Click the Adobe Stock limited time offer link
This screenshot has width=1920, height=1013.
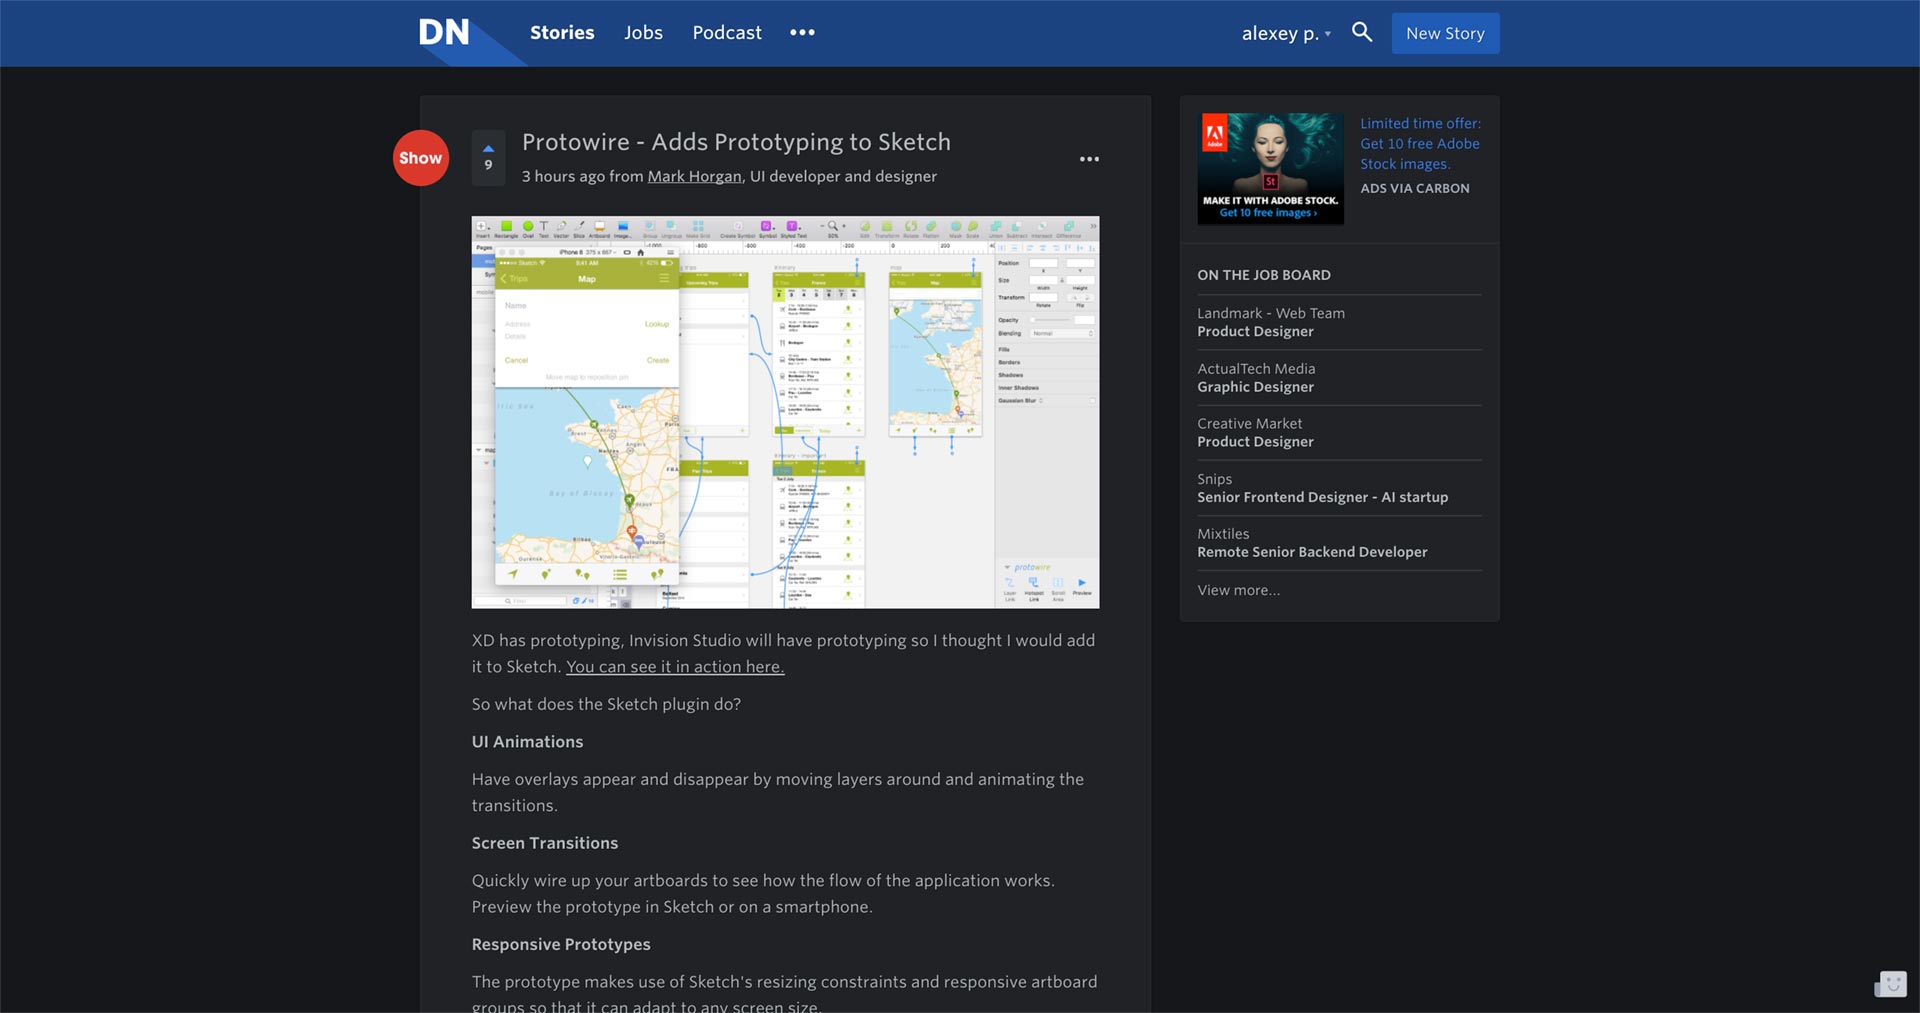(x=1420, y=143)
